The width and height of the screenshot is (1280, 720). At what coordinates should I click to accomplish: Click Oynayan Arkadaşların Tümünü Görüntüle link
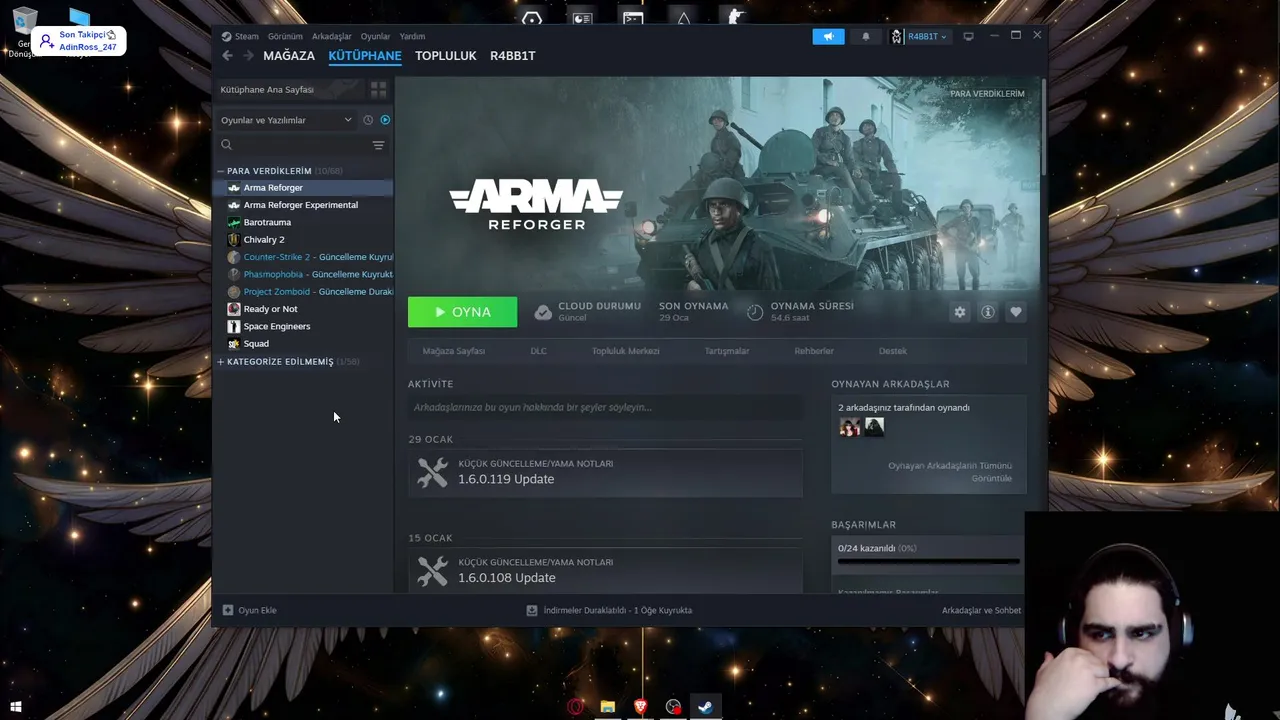click(x=950, y=472)
